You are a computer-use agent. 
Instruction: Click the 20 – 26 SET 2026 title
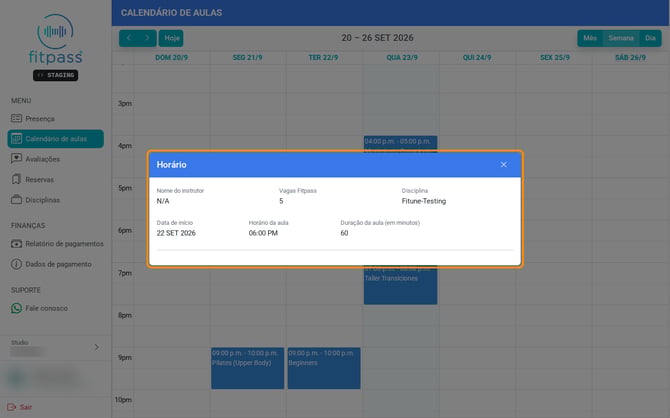point(377,38)
